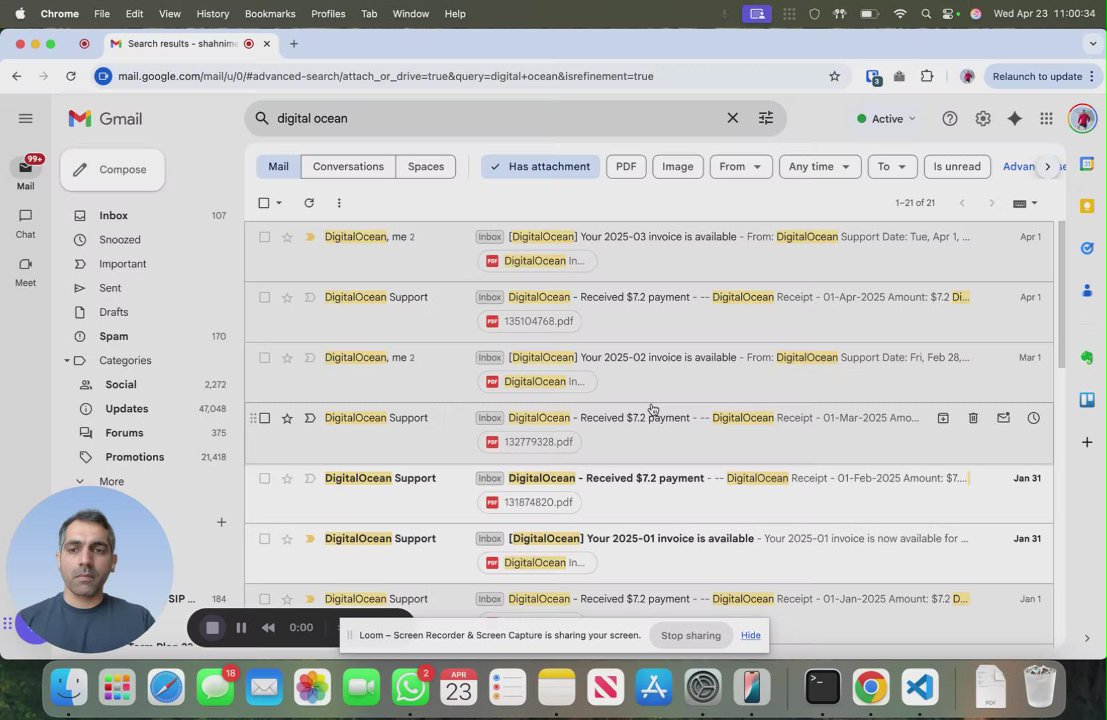Hide the Loom sharing notice
1107x720 pixels.
click(750, 635)
